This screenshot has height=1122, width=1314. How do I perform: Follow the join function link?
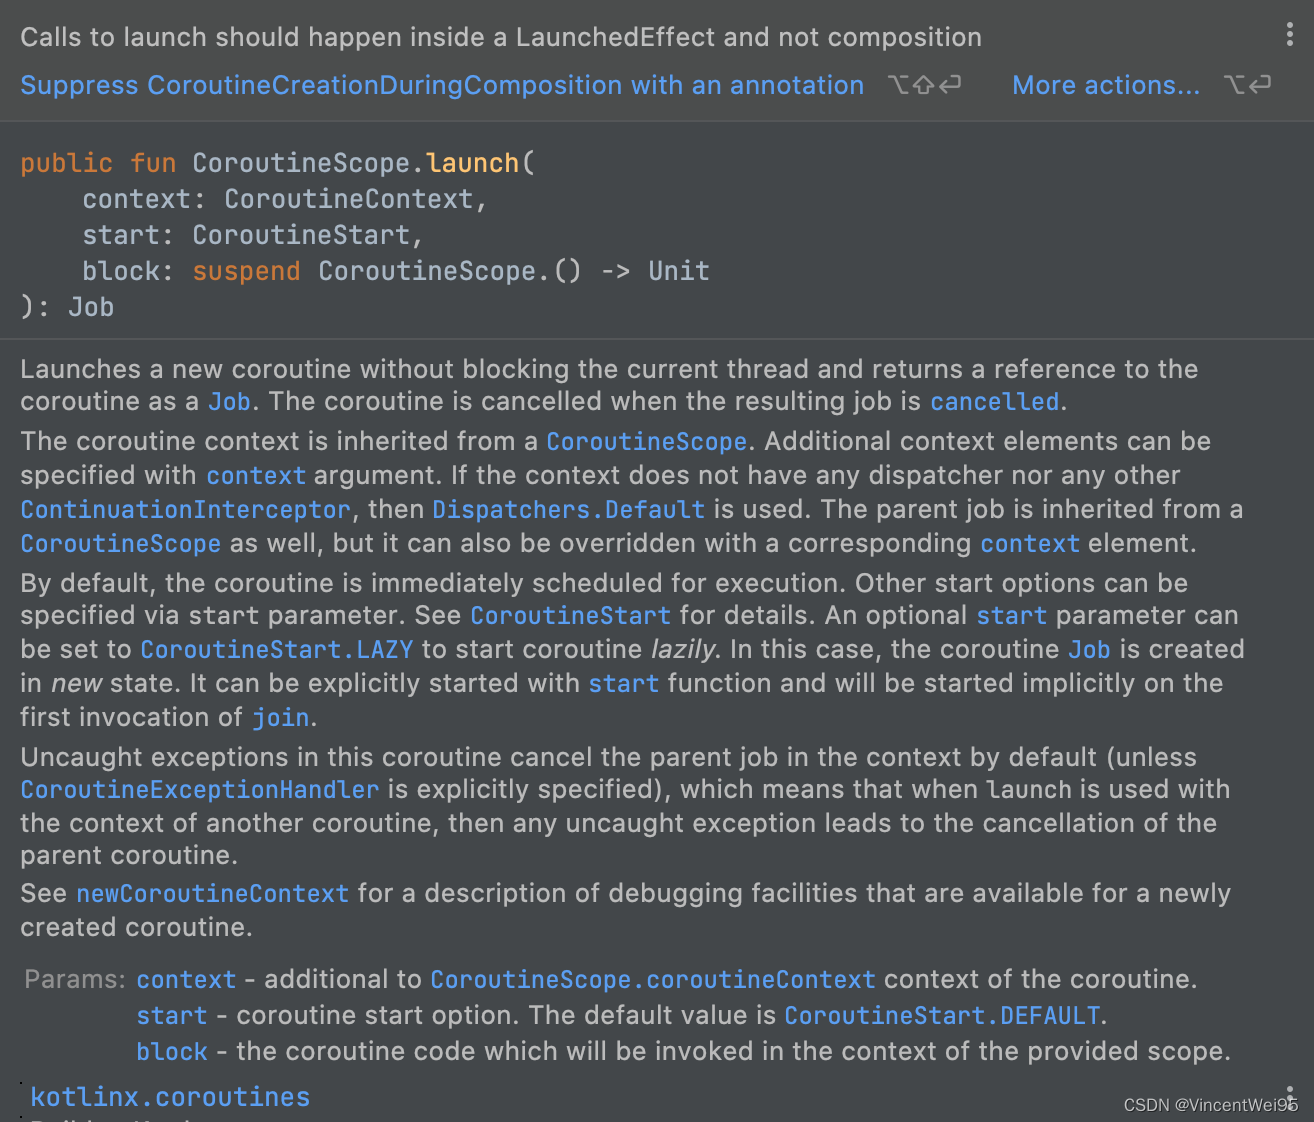pyautogui.click(x=280, y=717)
